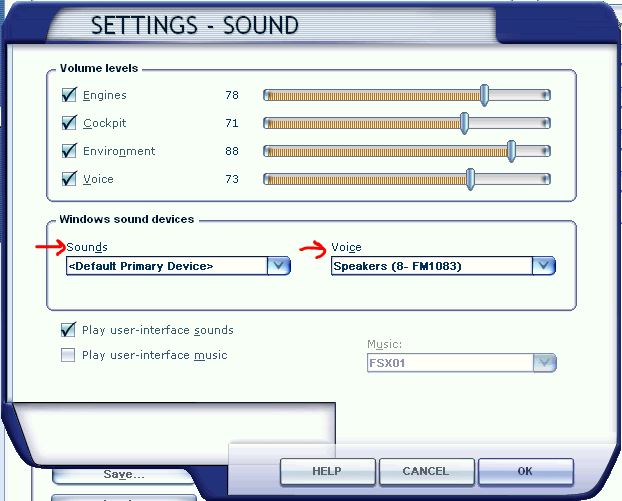Click the Environment volume value 88

pos(232,151)
